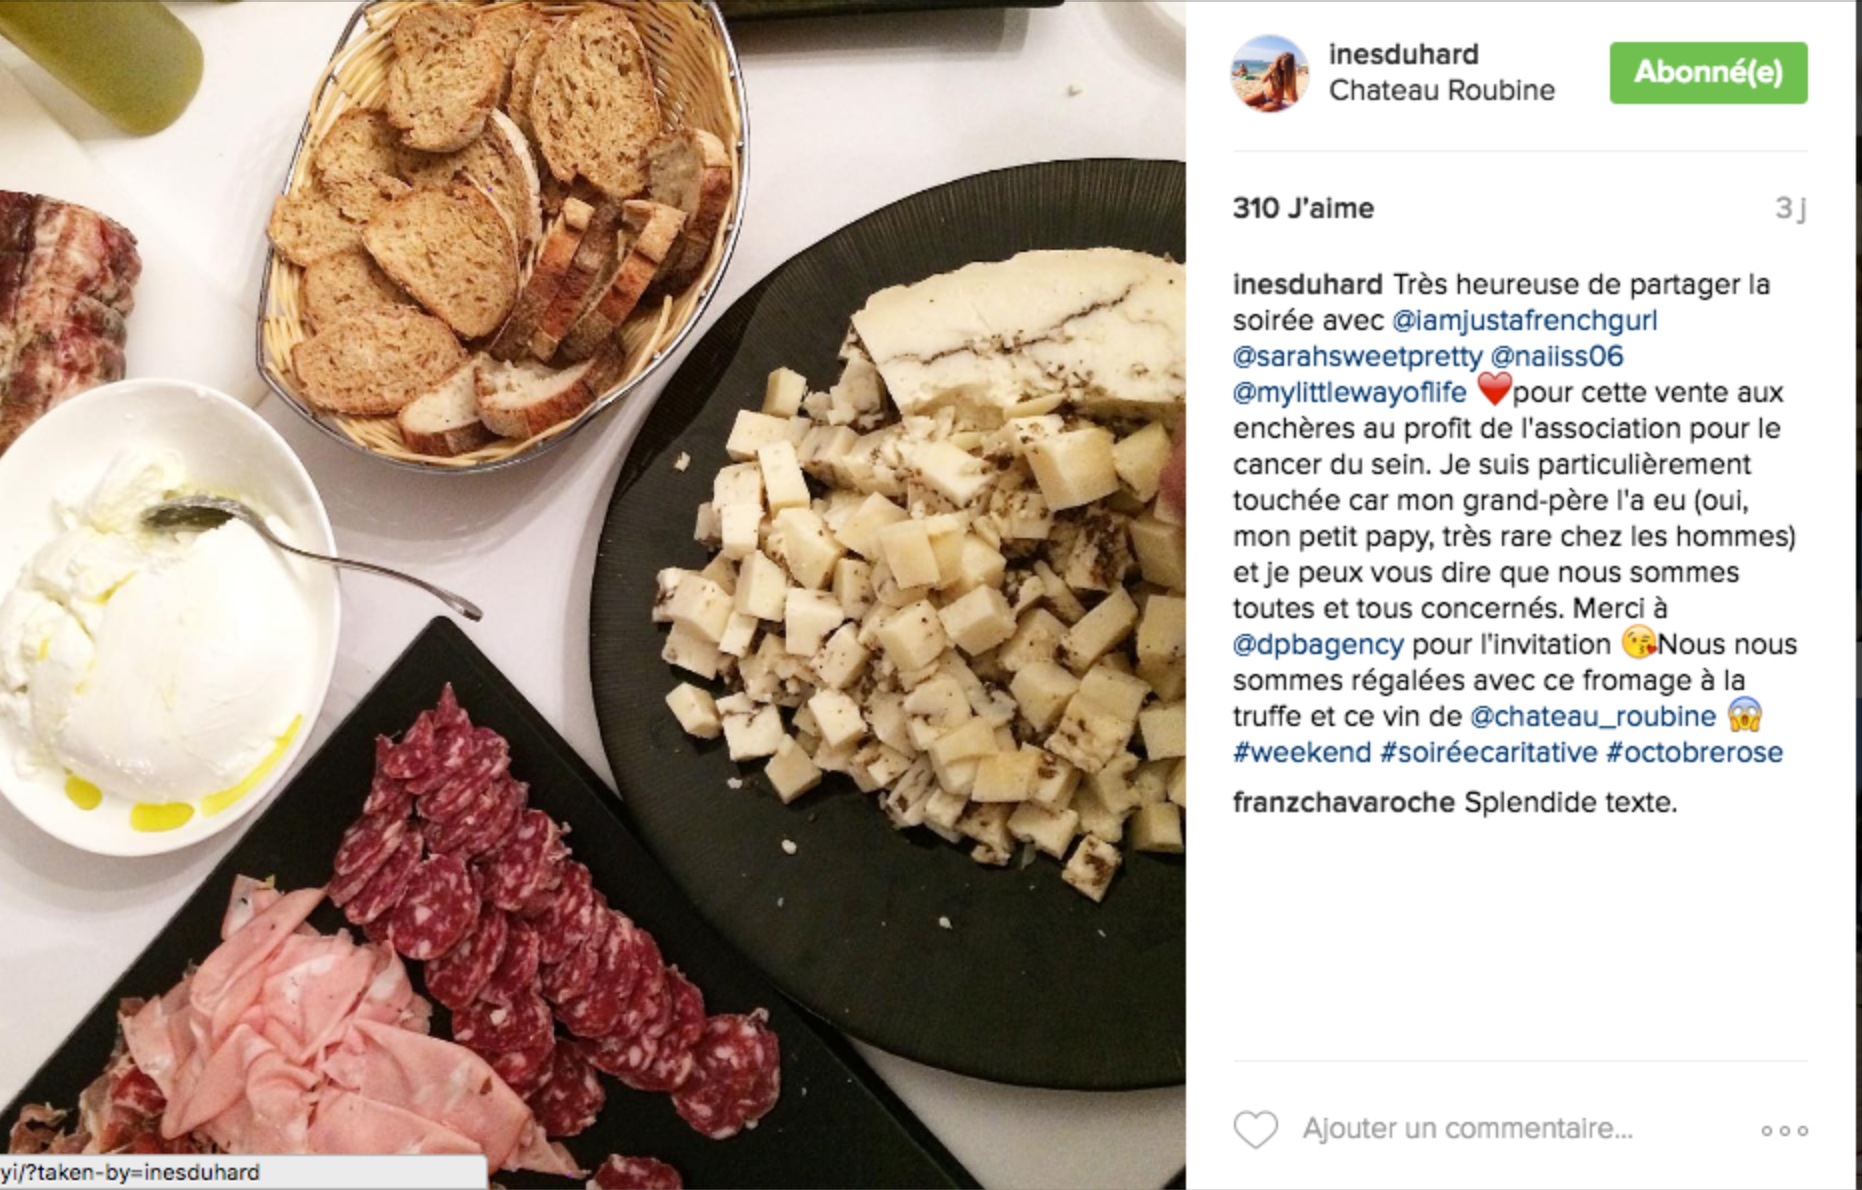Open the #soiréecaritative hashtag
The image size is (1862, 1190).
[1488, 753]
